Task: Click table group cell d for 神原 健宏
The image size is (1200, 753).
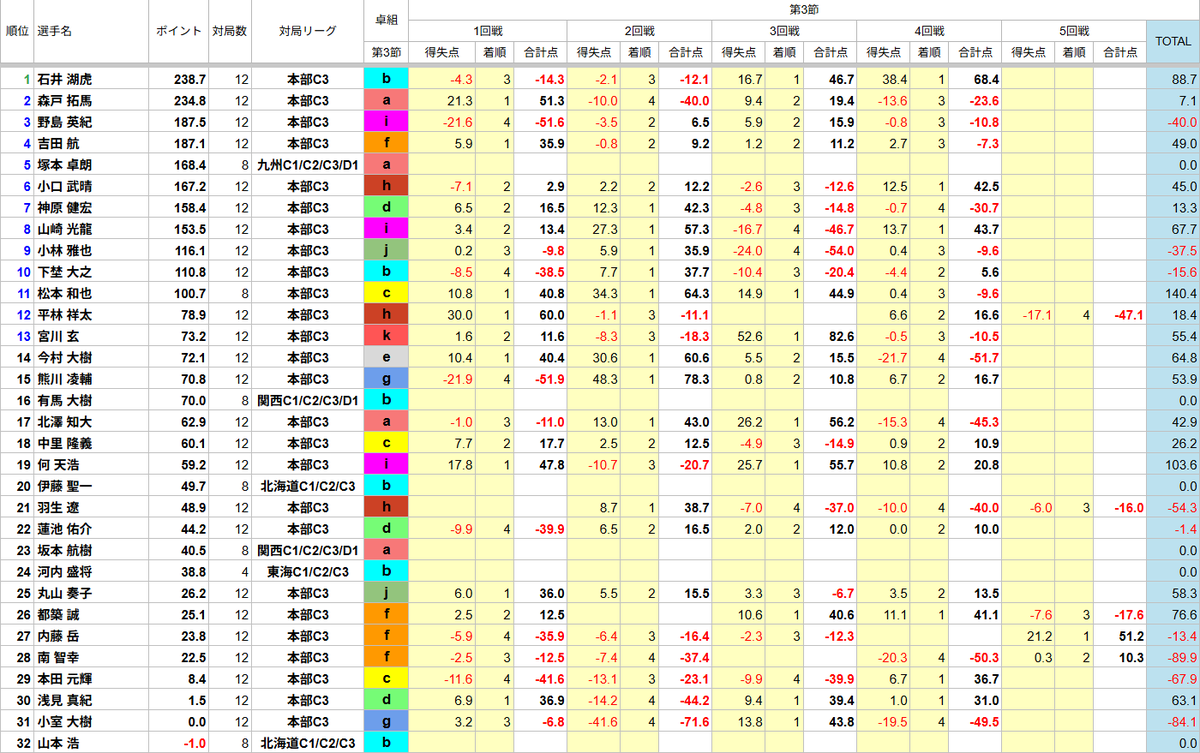Action: pos(386,207)
